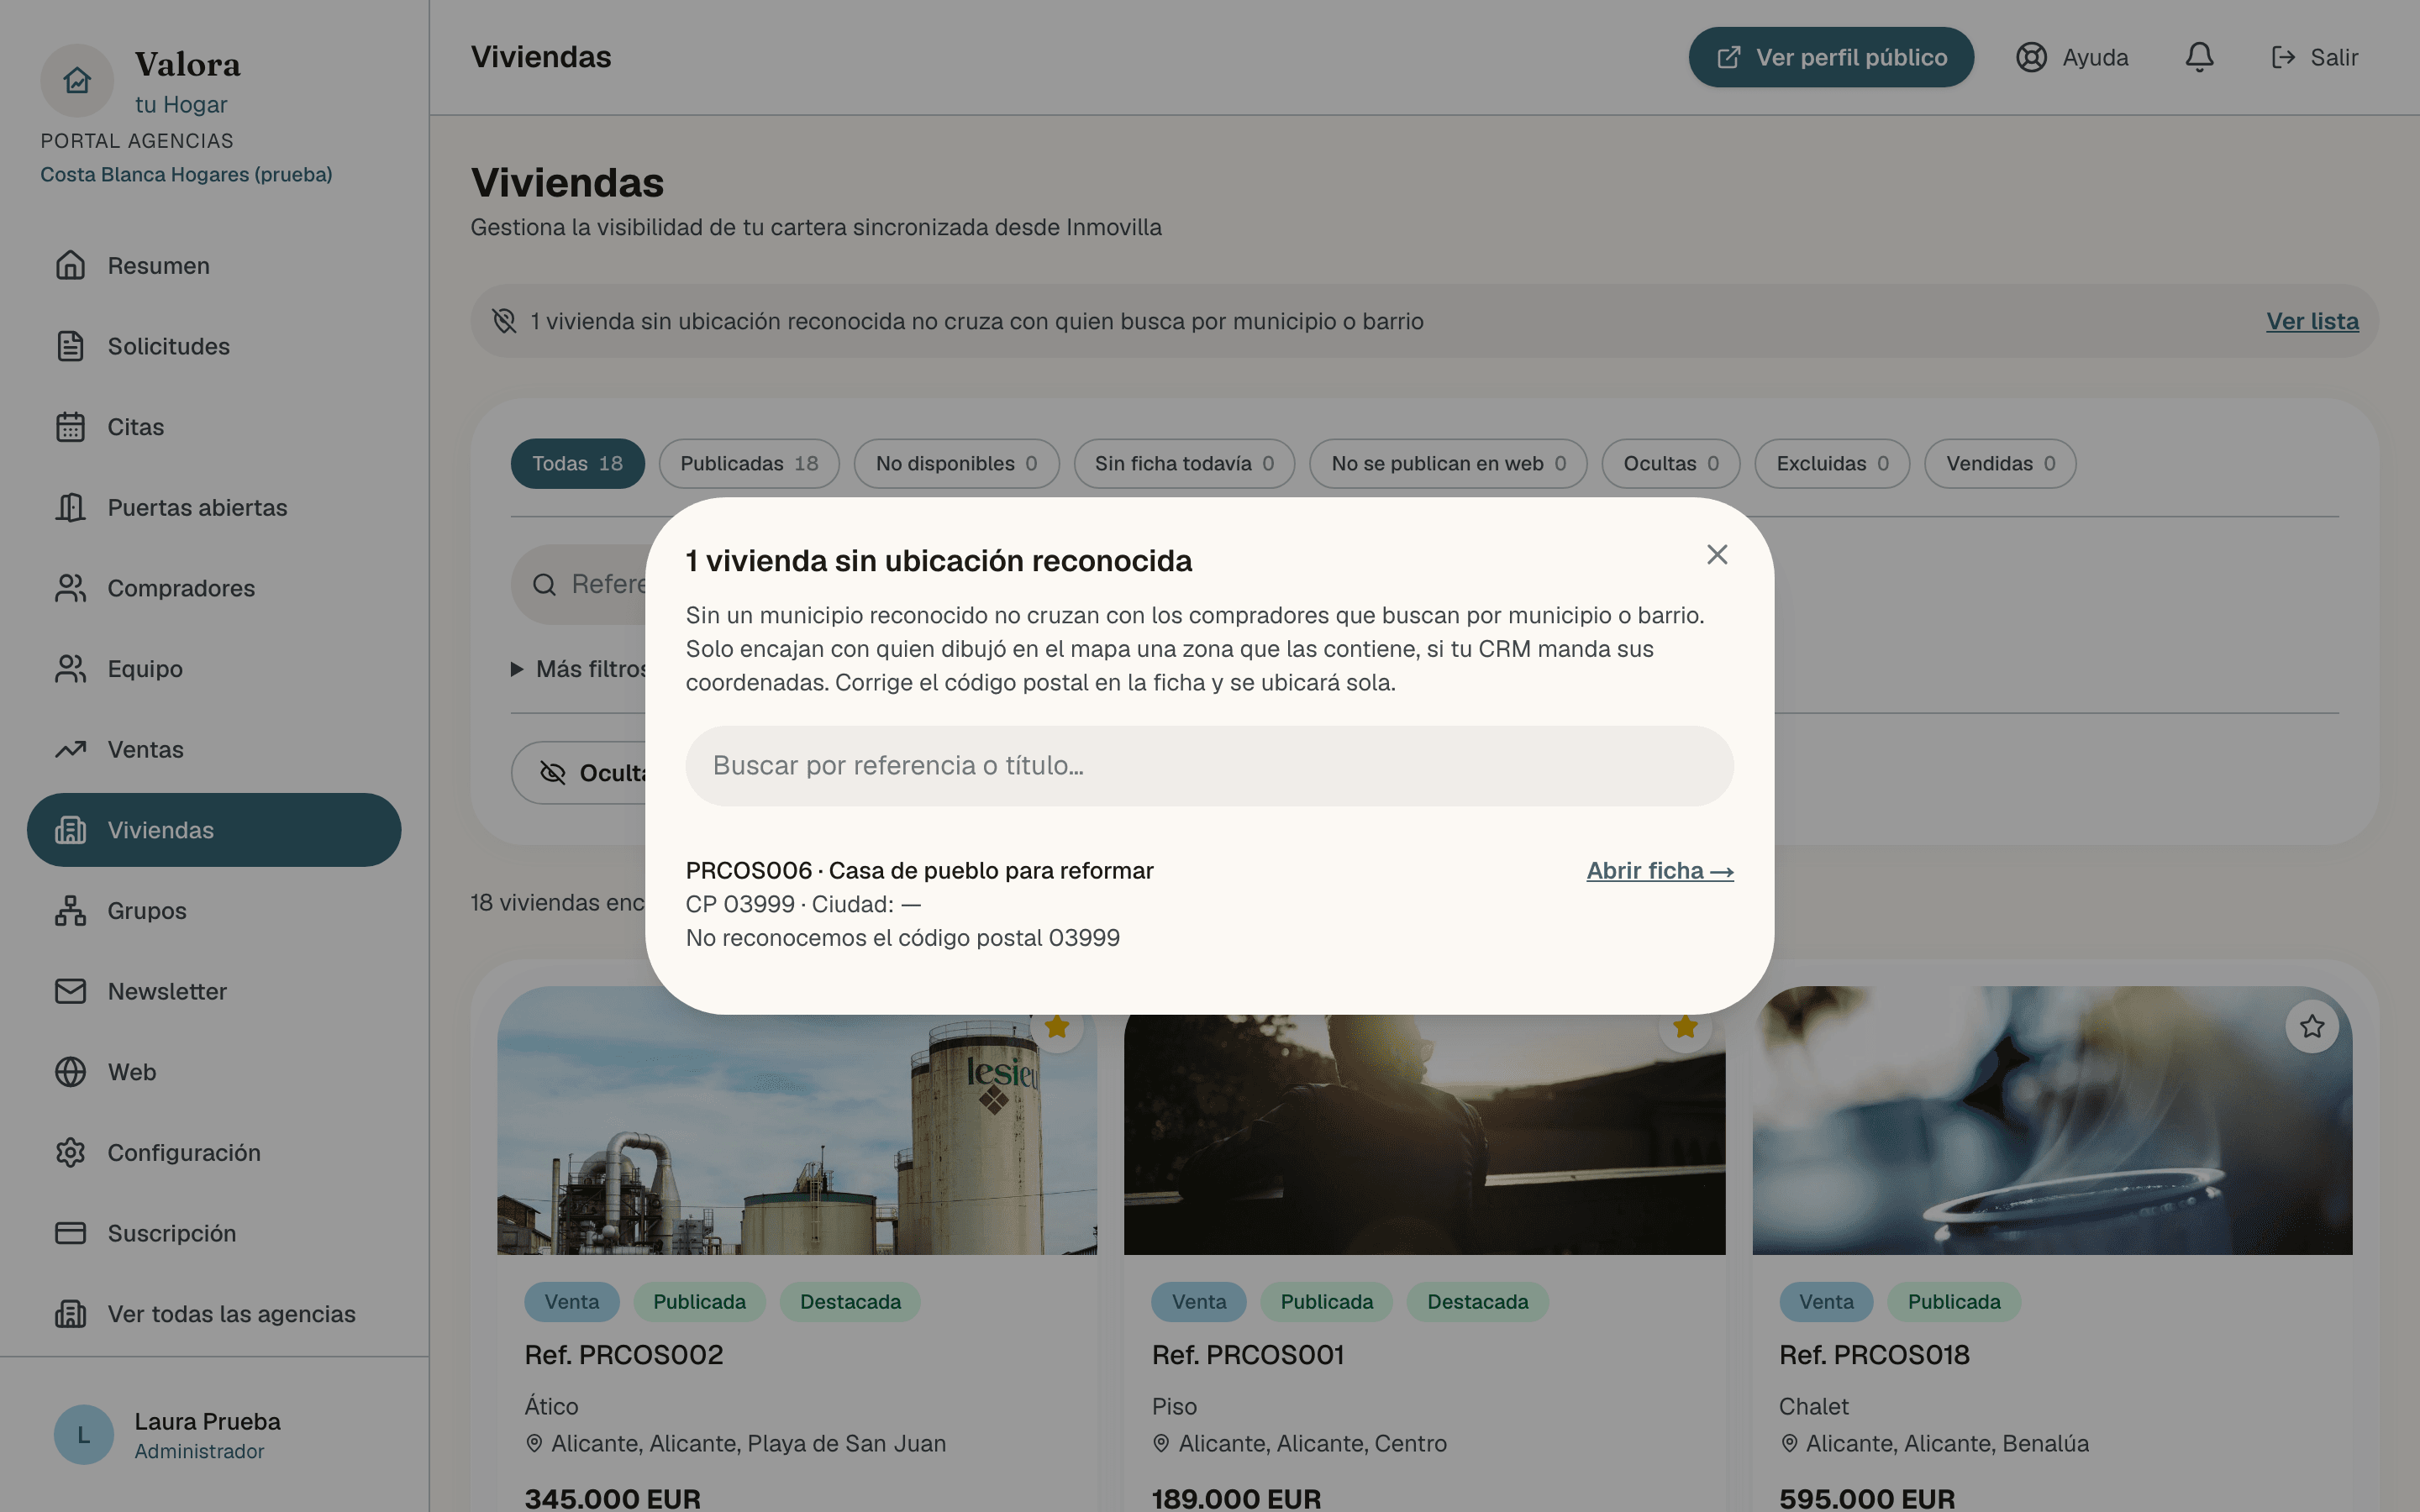Open the Configuración gear icon

[70, 1153]
